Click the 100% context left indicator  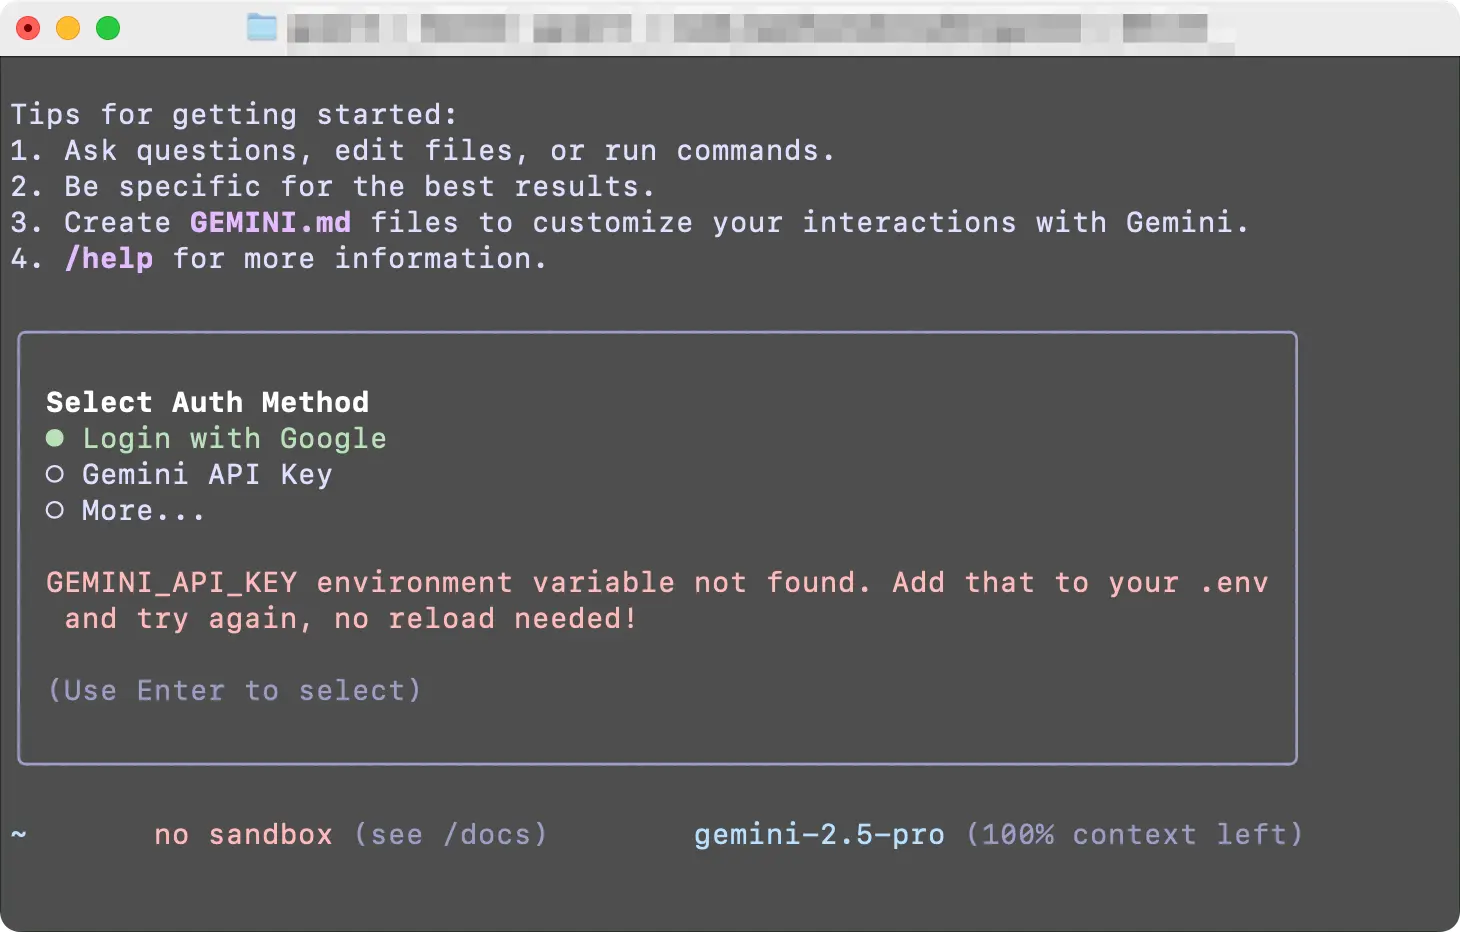[x=1135, y=834]
